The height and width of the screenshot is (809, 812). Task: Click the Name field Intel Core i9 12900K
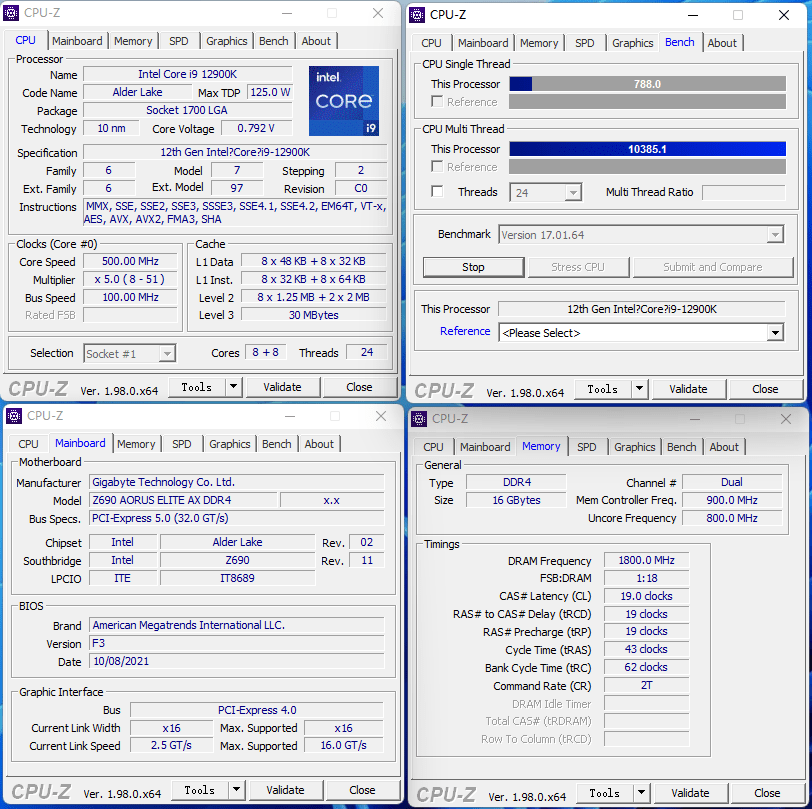(x=187, y=74)
